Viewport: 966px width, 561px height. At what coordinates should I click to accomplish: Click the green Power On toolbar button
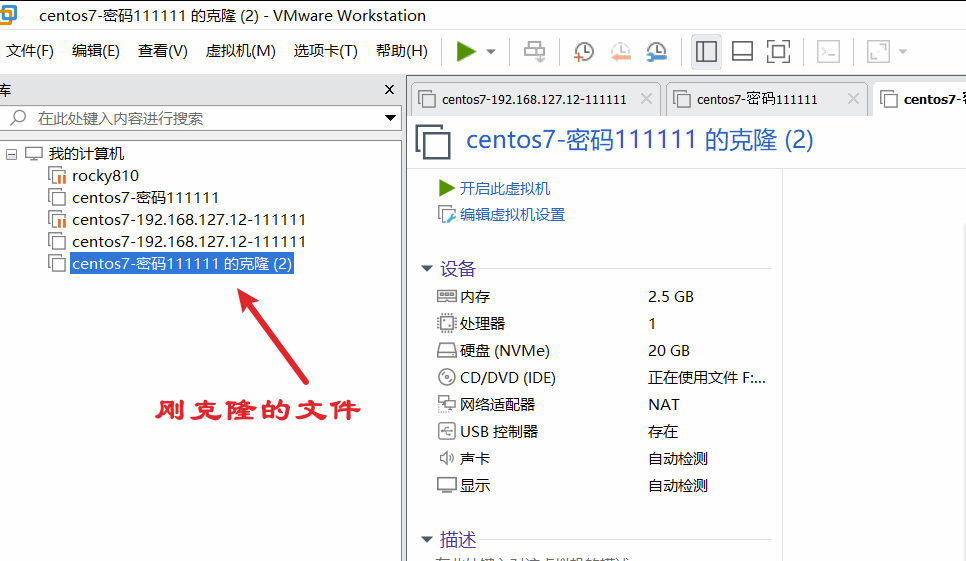[466, 52]
